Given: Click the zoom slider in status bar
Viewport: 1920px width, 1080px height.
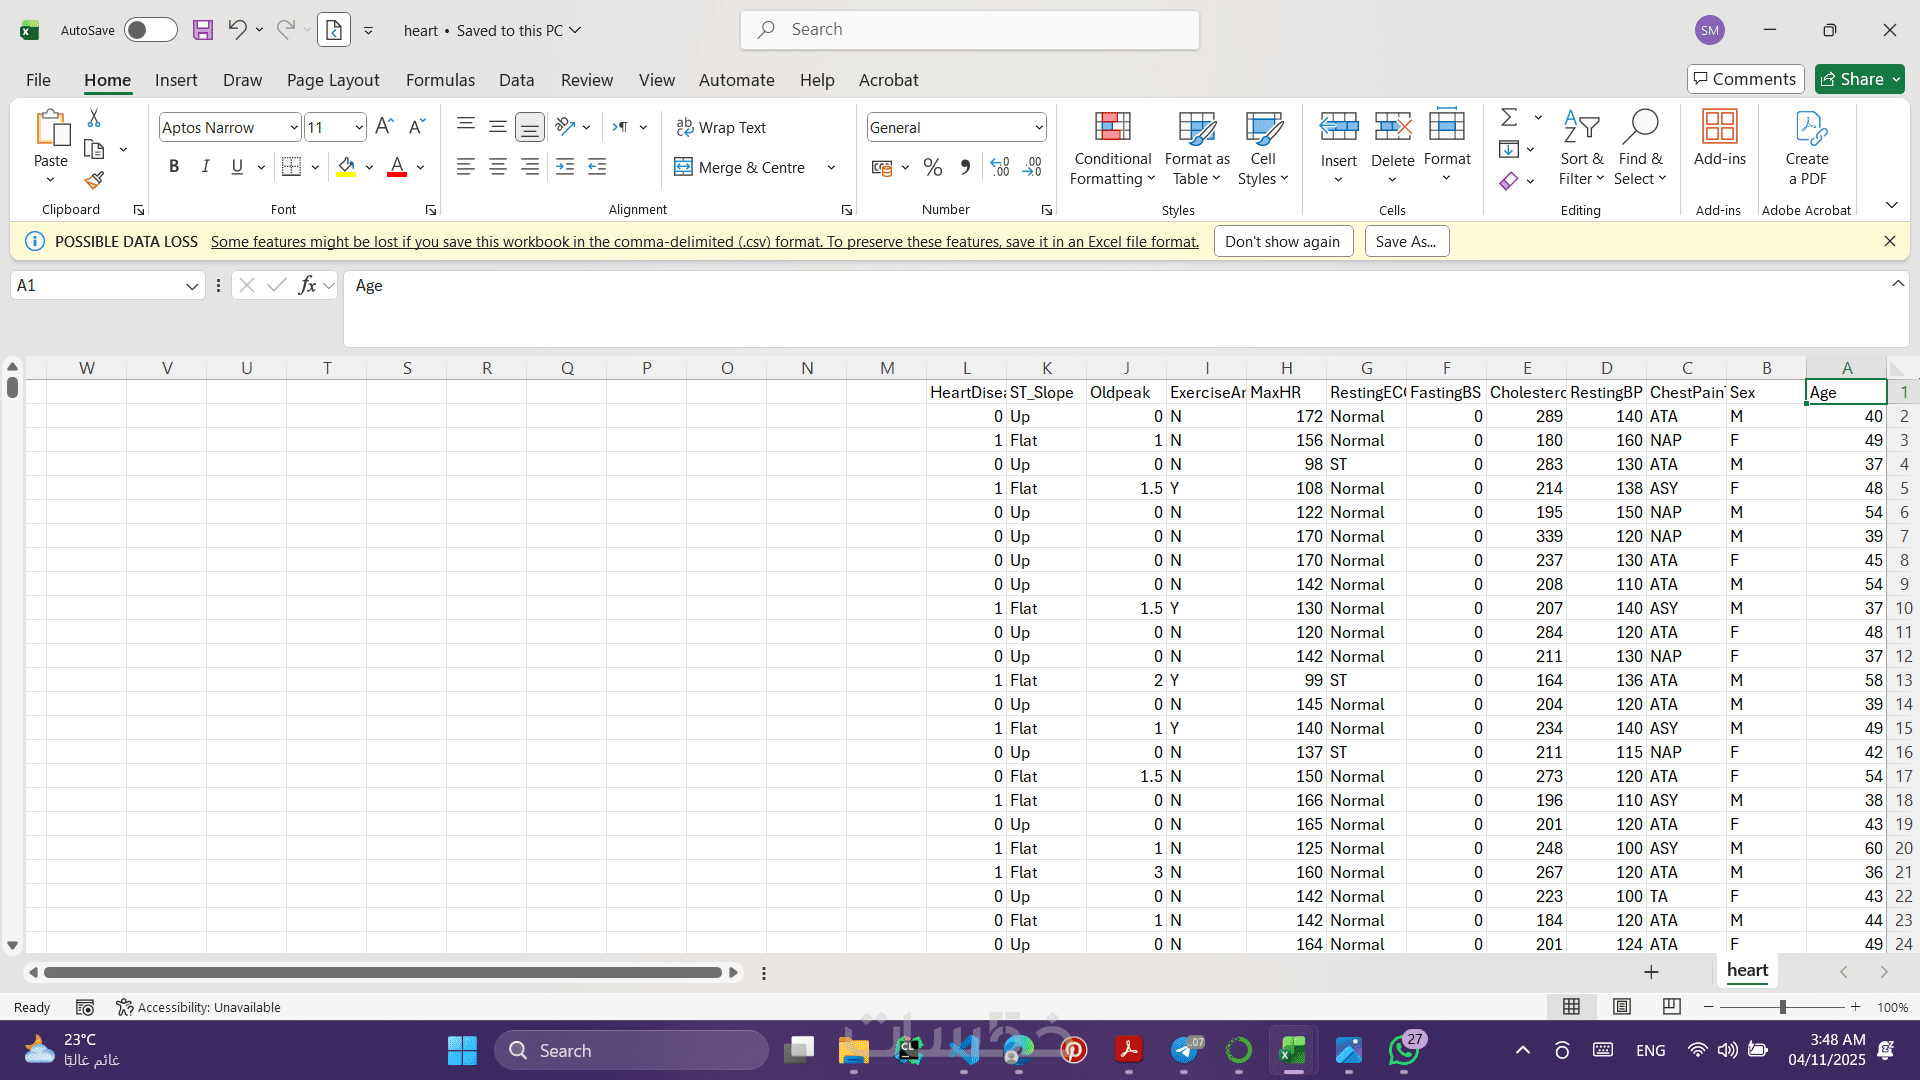Looking at the screenshot, I should (x=1782, y=1007).
